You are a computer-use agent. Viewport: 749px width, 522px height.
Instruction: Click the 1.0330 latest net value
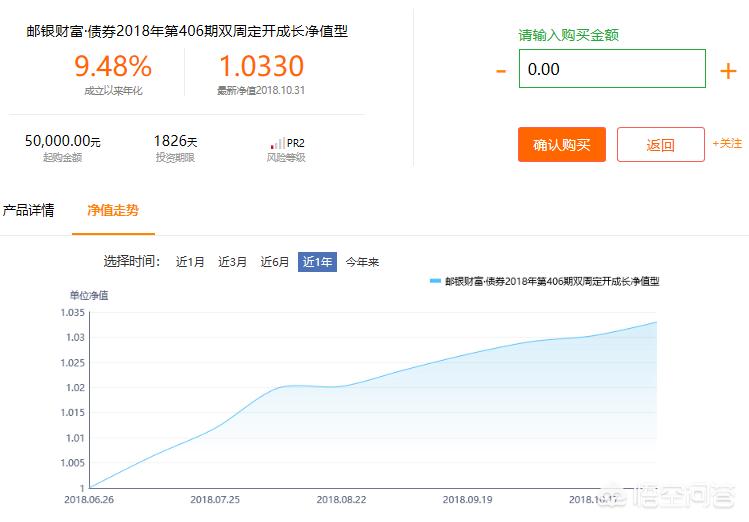pos(261,66)
